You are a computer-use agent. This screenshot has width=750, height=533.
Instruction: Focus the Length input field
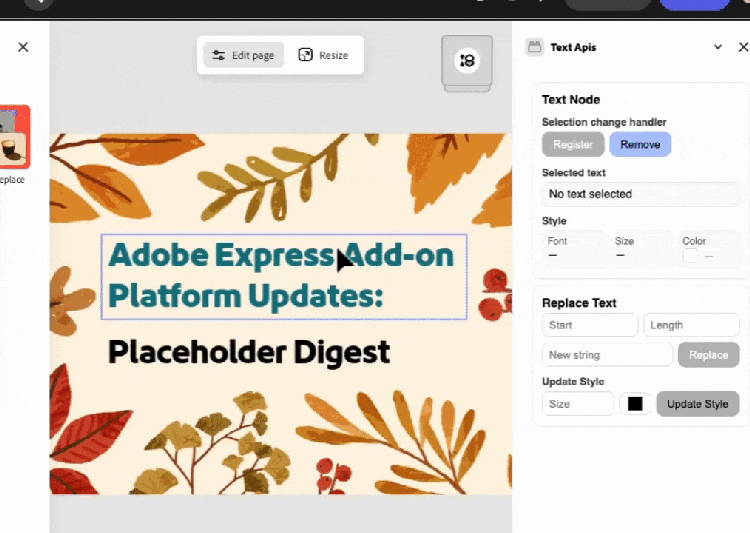point(691,325)
